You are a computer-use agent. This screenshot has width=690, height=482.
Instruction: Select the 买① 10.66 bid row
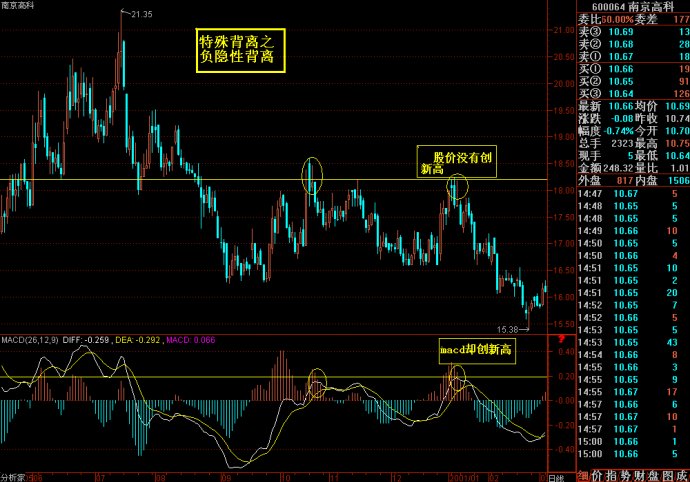coord(634,69)
